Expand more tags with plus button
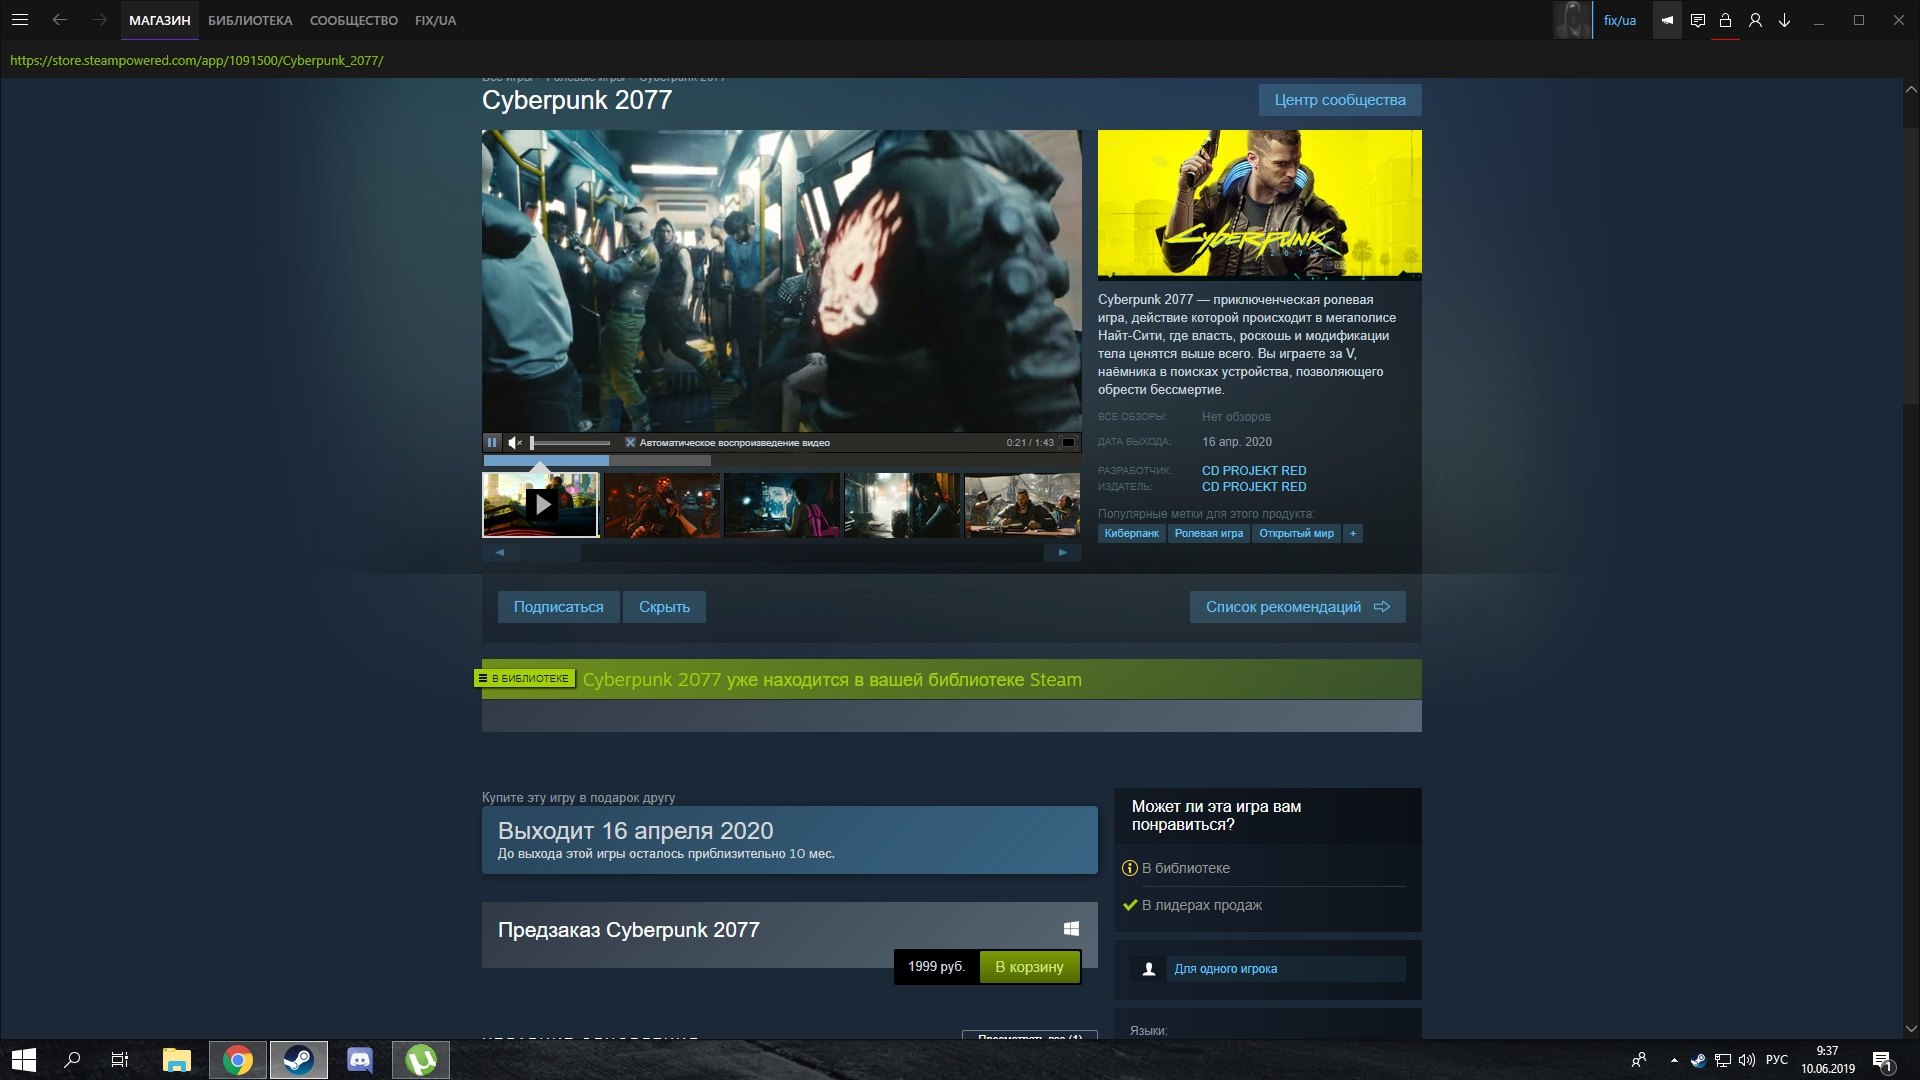 tap(1353, 533)
